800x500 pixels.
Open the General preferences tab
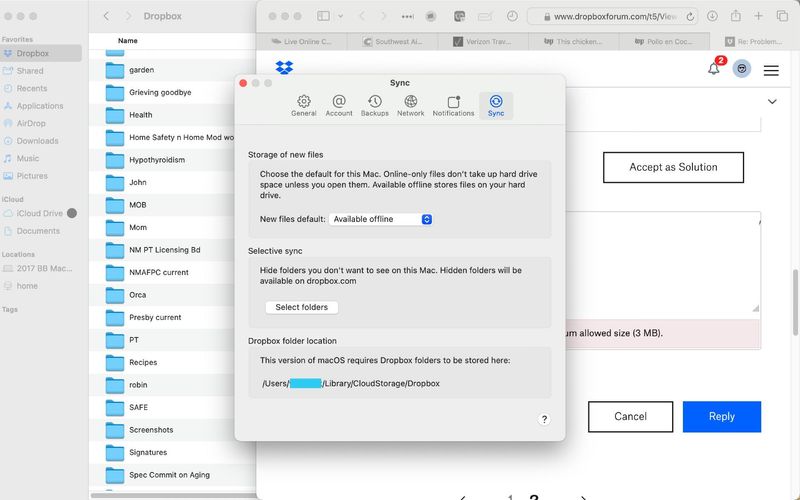(304, 106)
